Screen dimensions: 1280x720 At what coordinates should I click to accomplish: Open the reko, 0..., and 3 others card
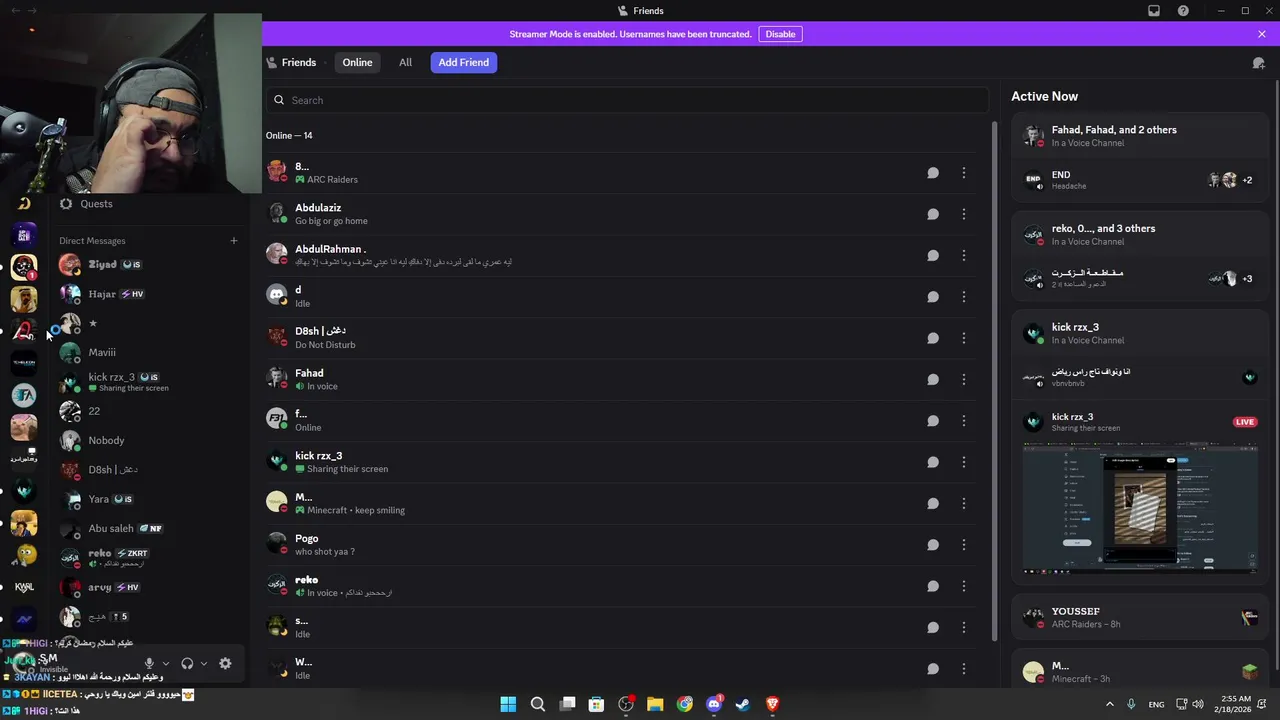click(x=1140, y=234)
